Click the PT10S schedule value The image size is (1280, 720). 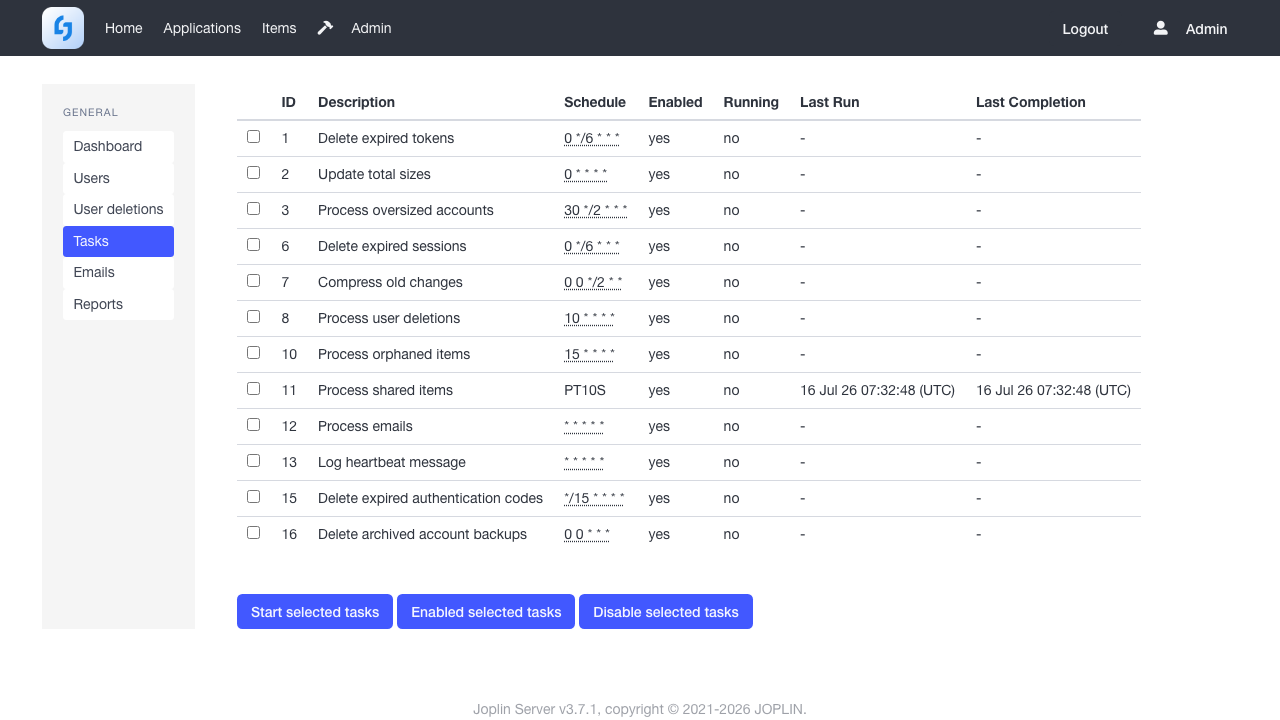[585, 390]
